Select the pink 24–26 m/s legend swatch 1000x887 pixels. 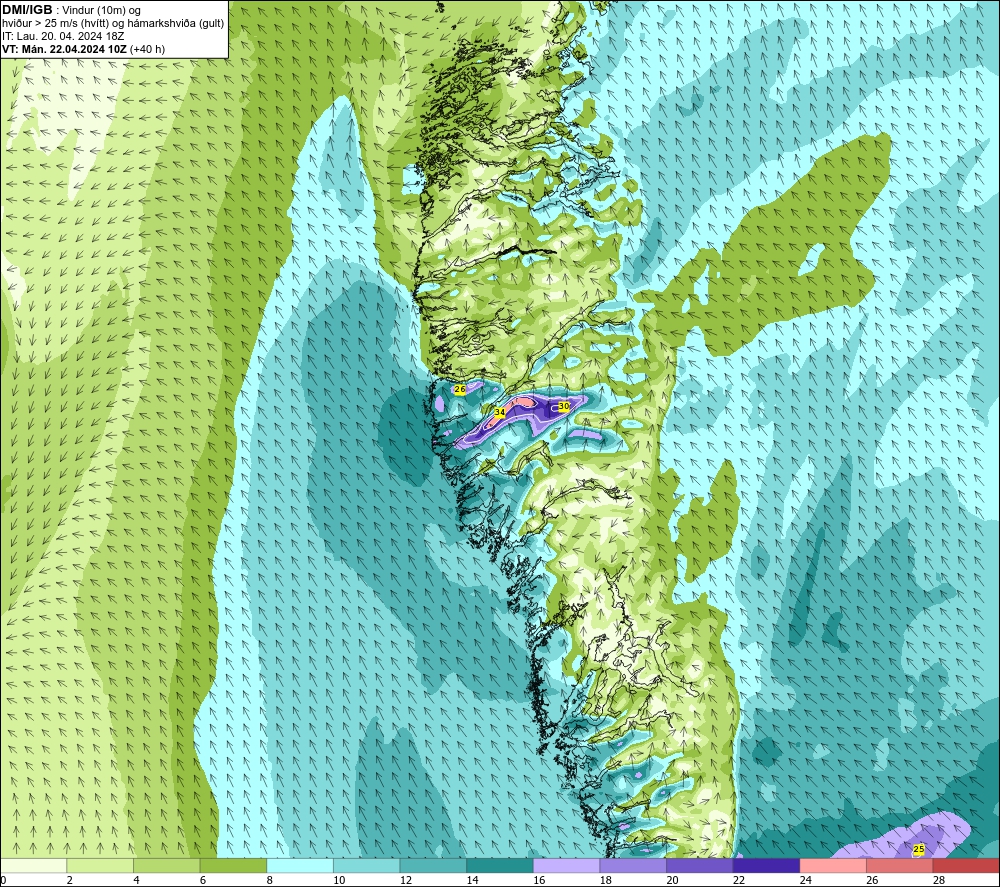click(x=833, y=865)
